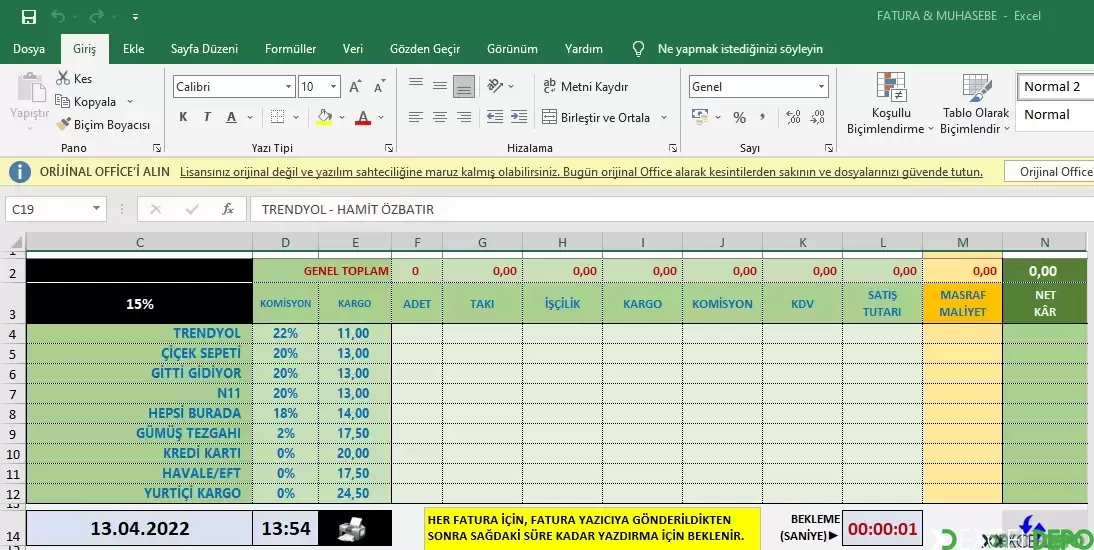
Task: Click the Ne yapmak istediğinizi söyleyin search box
Action: coord(740,49)
